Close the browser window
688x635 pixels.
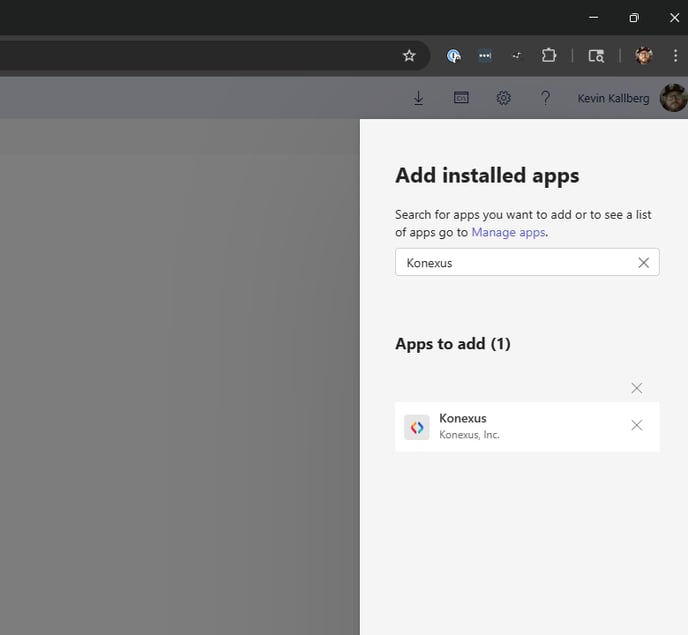click(x=674, y=18)
